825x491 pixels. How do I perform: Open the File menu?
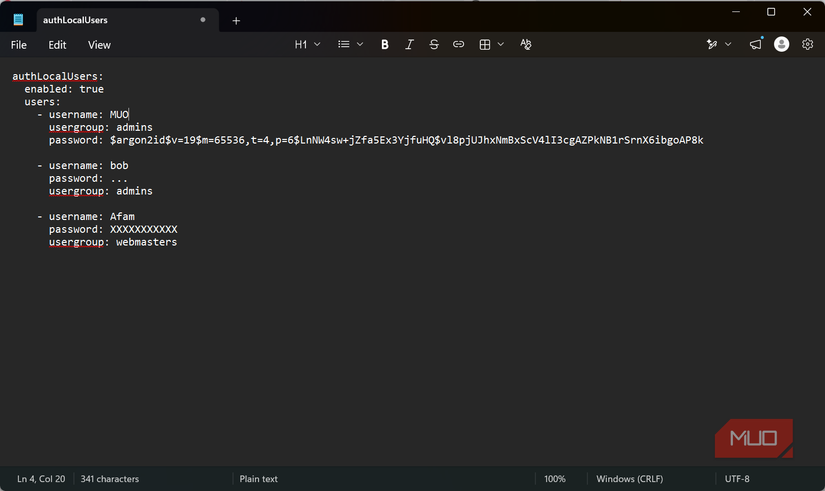coord(18,45)
